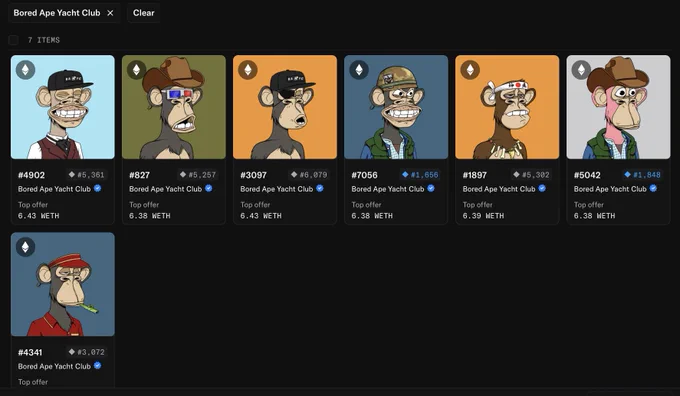The image size is (680, 396).
Task: Click the verified badge under #1897
Action: click(x=542, y=188)
